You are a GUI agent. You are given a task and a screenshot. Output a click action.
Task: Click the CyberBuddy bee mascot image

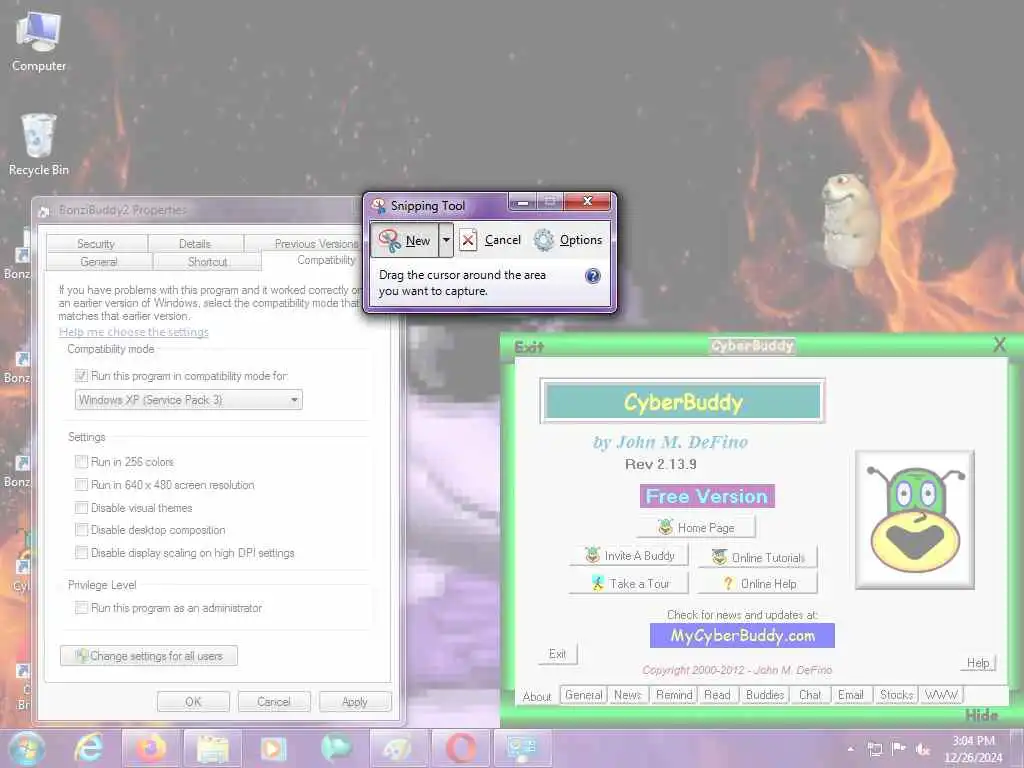tap(915, 520)
